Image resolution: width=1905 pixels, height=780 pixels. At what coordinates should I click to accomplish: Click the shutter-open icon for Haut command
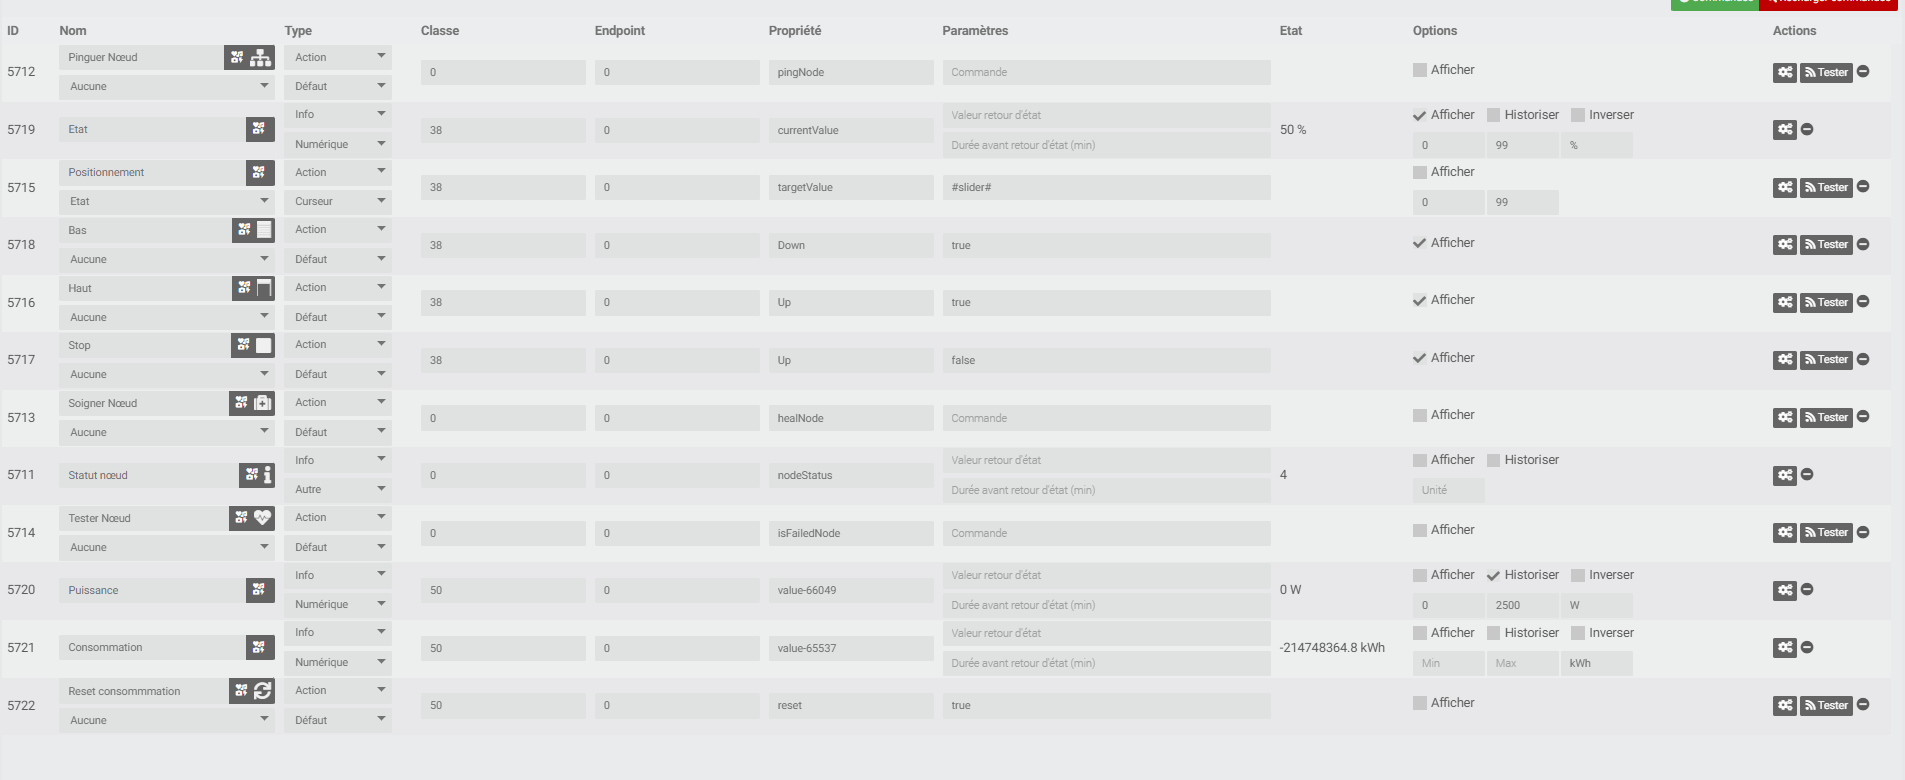[x=264, y=288]
